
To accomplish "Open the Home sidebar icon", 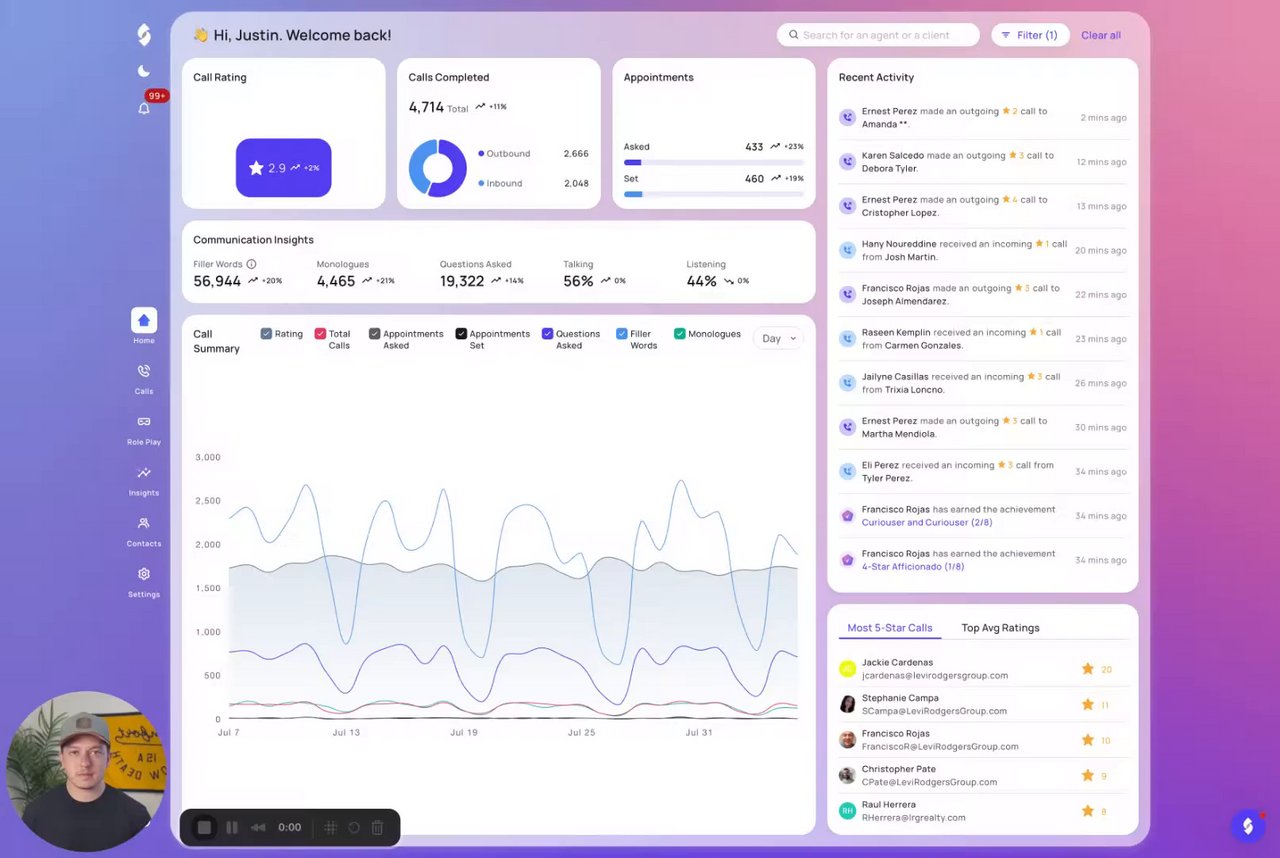I will point(144,320).
